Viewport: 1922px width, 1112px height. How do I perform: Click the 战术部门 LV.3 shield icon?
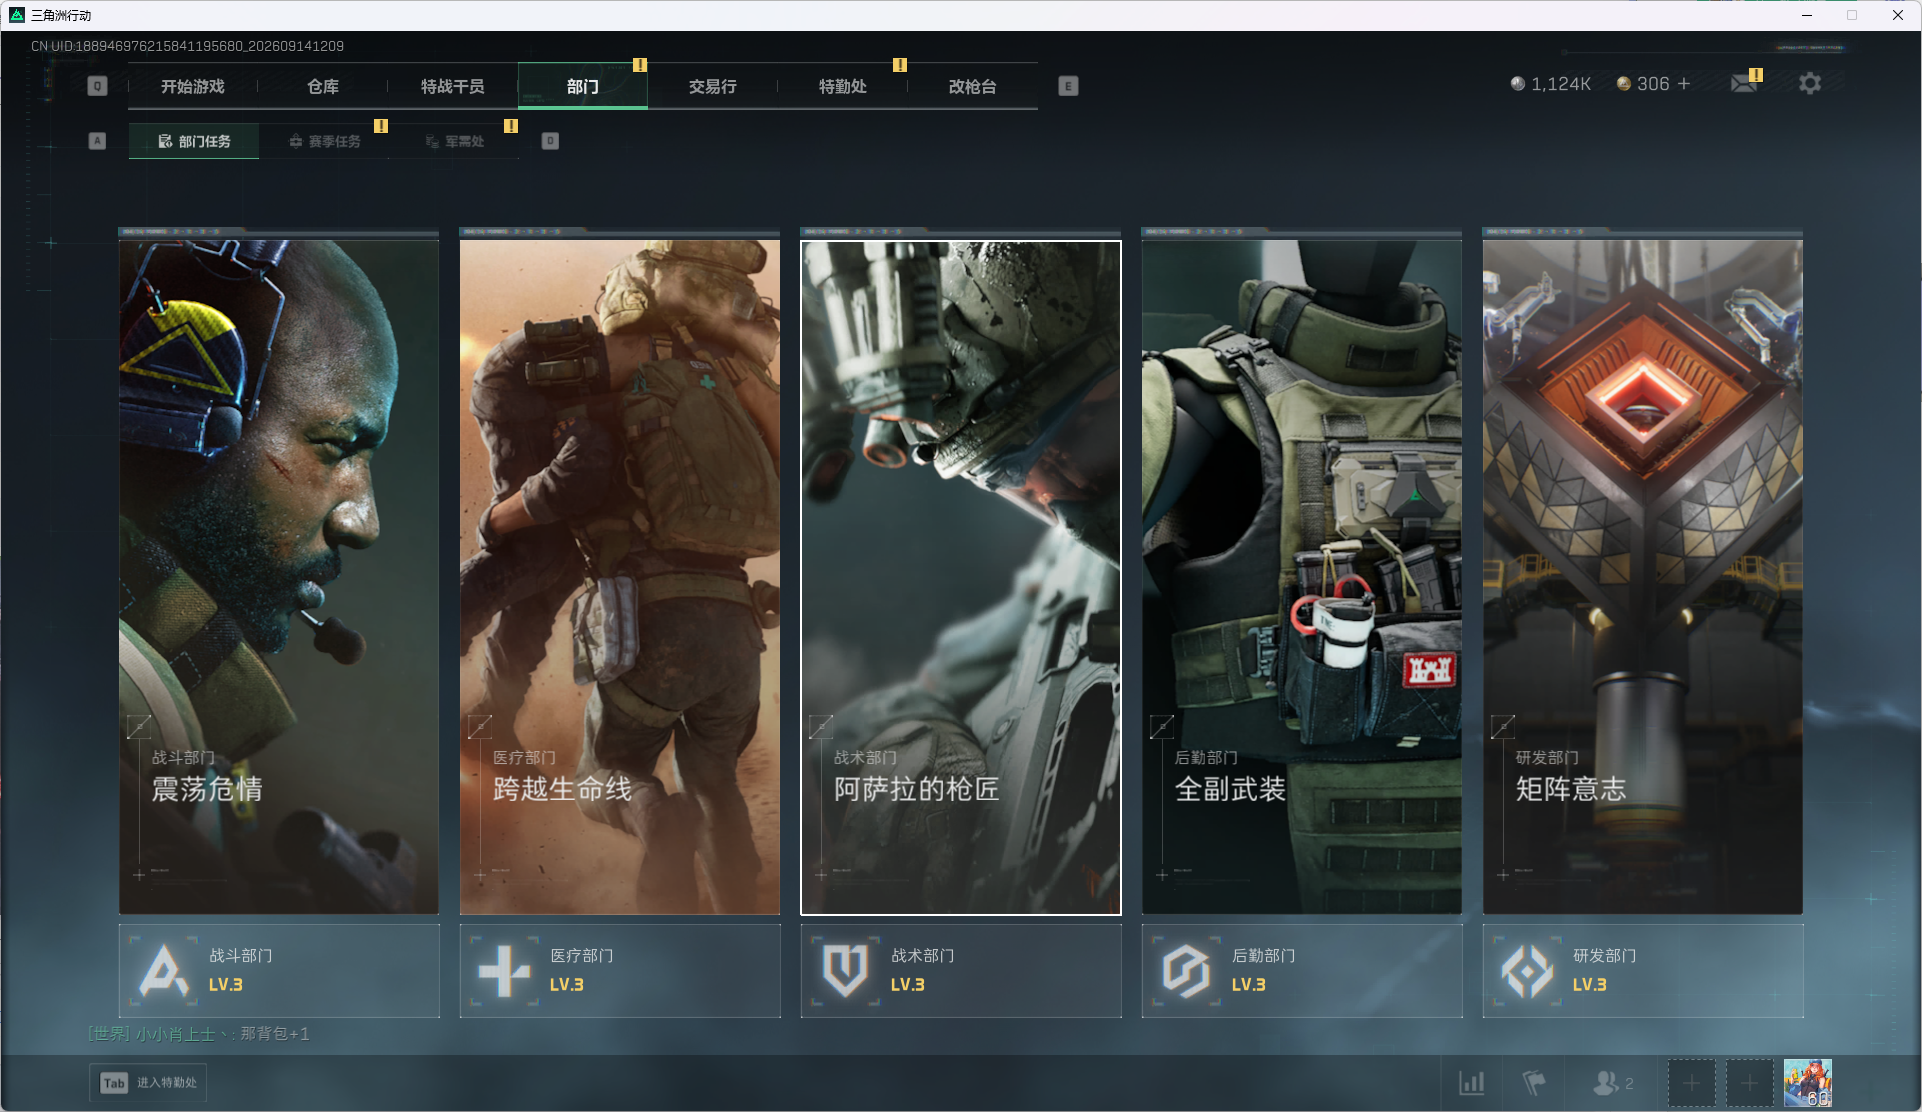[845, 970]
